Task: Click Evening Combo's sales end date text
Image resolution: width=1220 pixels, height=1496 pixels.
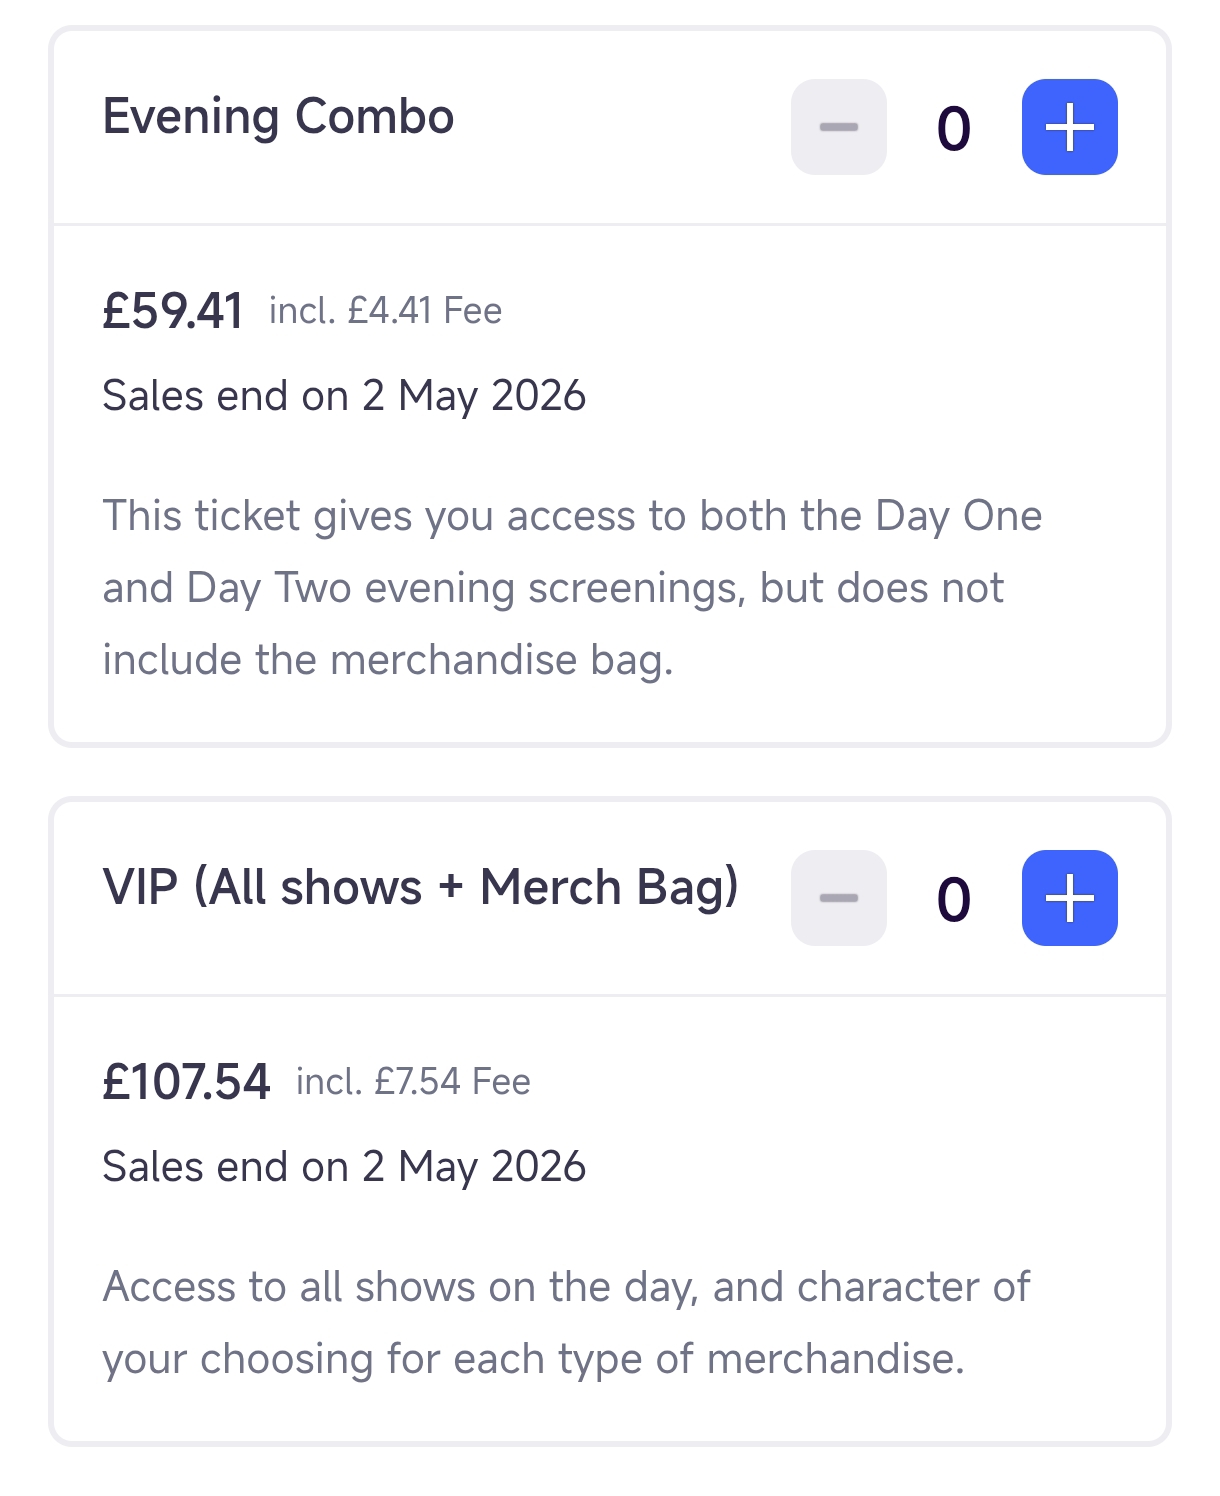Action: pos(344,396)
